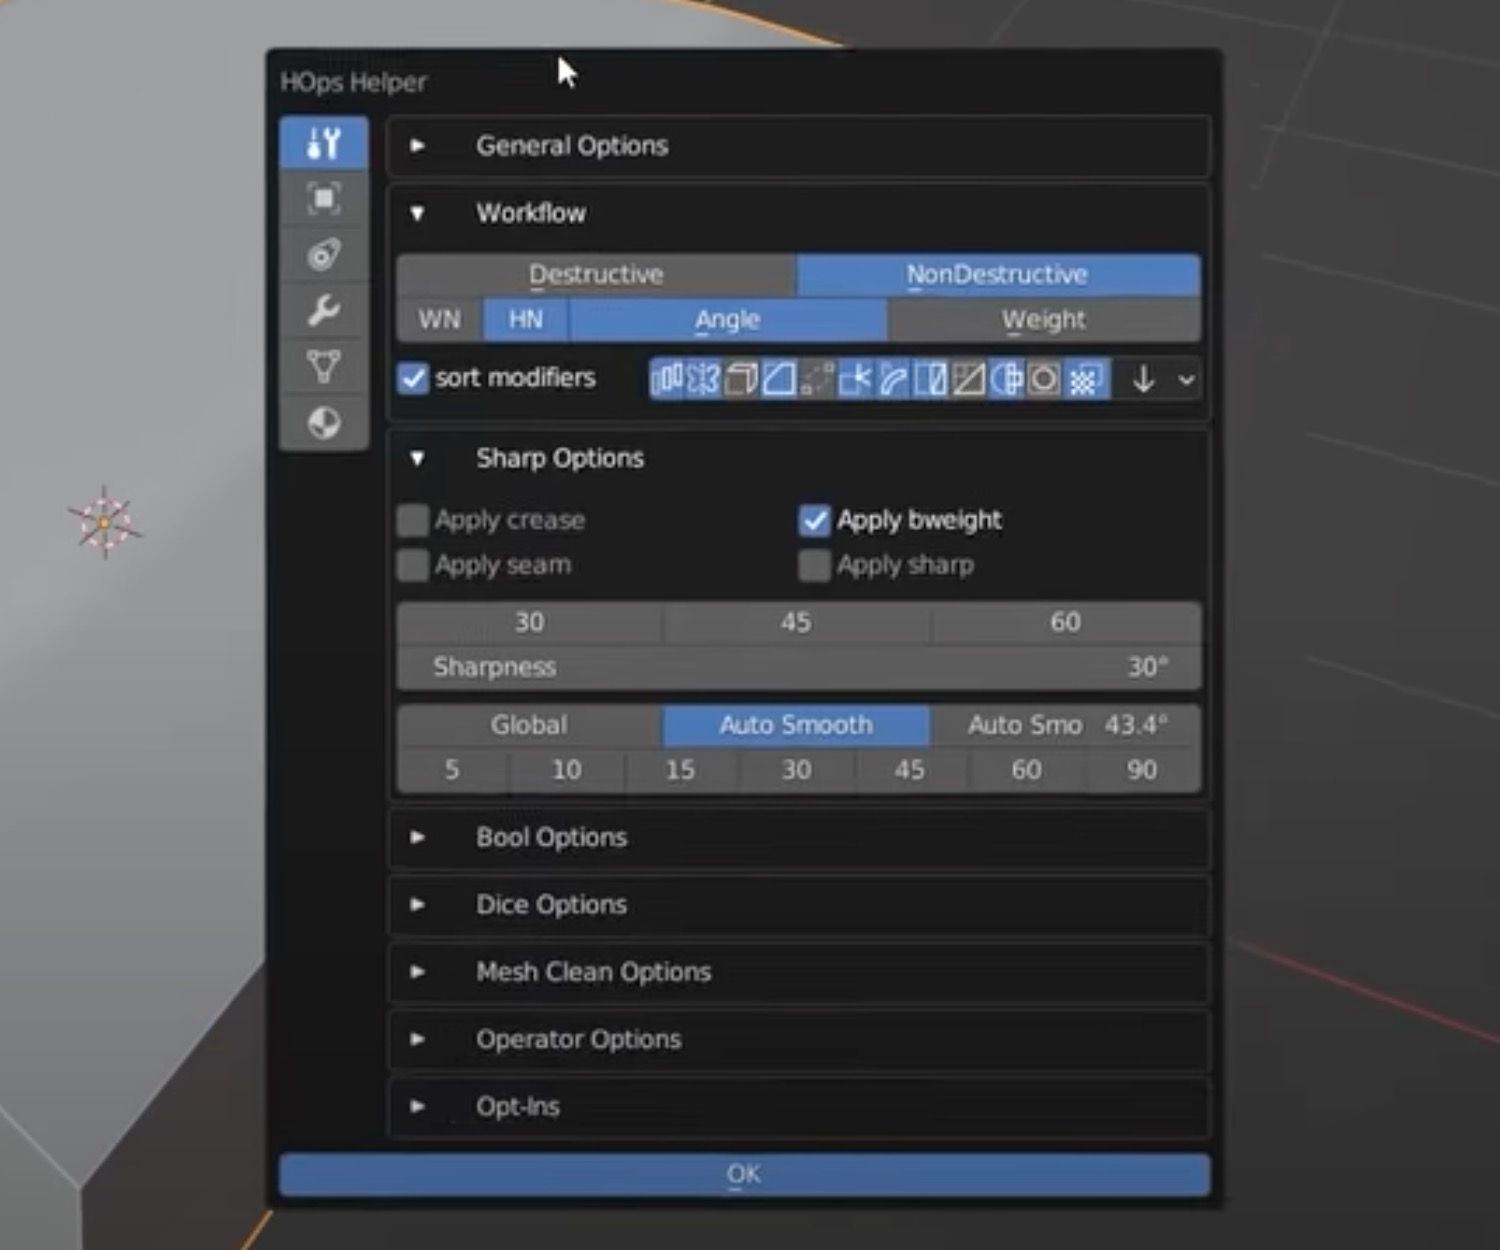Set auto smooth angle preset 60

[1026, 770]
